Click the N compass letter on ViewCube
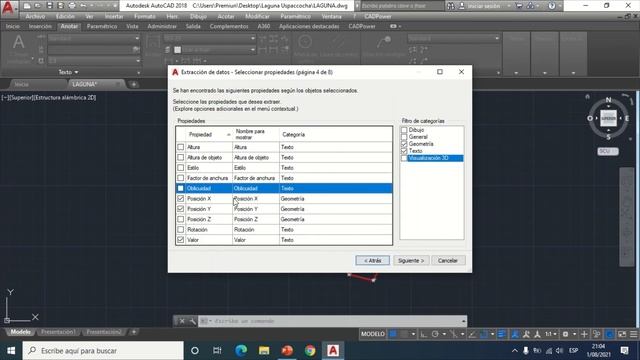 point(608,100)
